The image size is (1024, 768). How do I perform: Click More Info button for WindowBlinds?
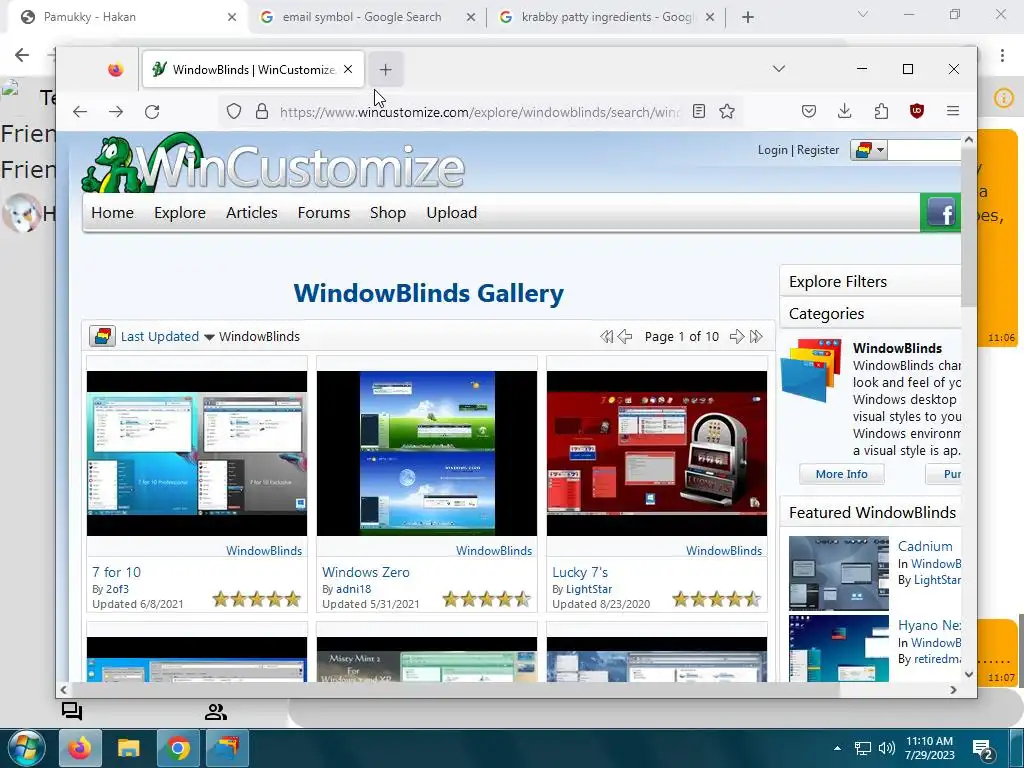(x=841, y=474)
